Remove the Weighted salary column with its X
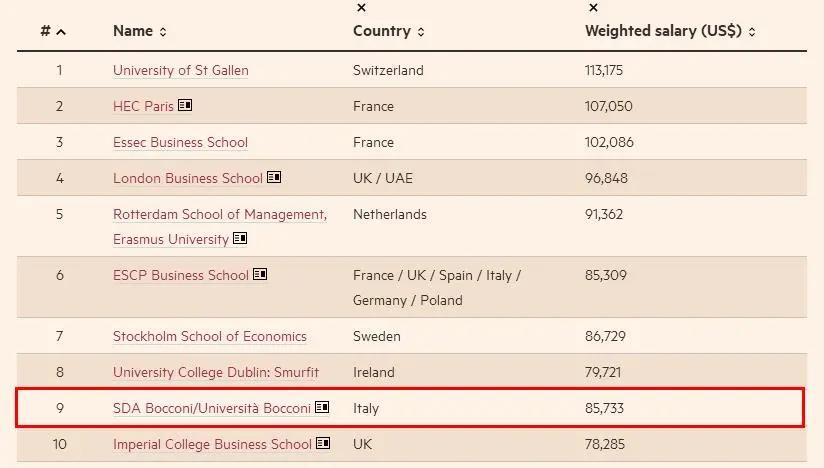 click(593, 7)
